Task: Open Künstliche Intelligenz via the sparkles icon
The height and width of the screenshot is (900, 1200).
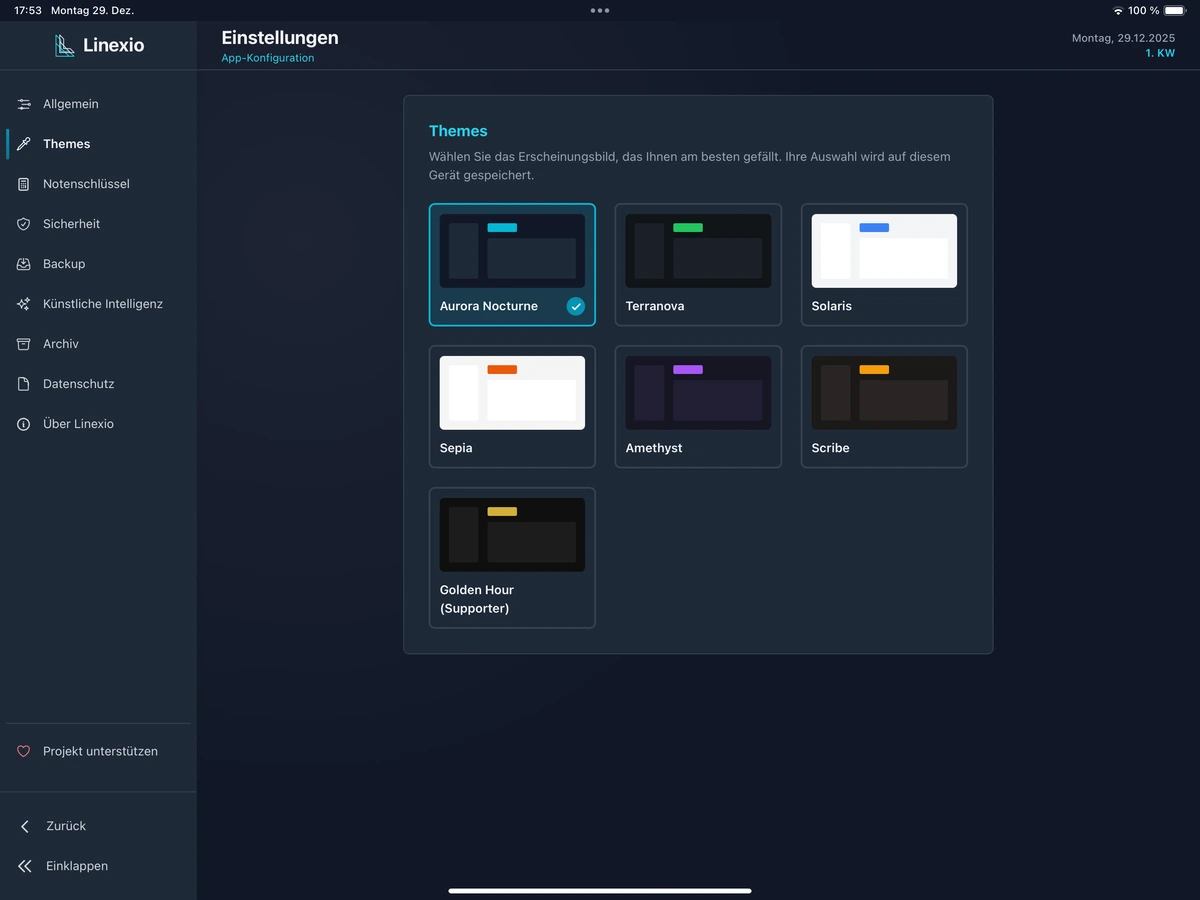Action: coord(22,304)
